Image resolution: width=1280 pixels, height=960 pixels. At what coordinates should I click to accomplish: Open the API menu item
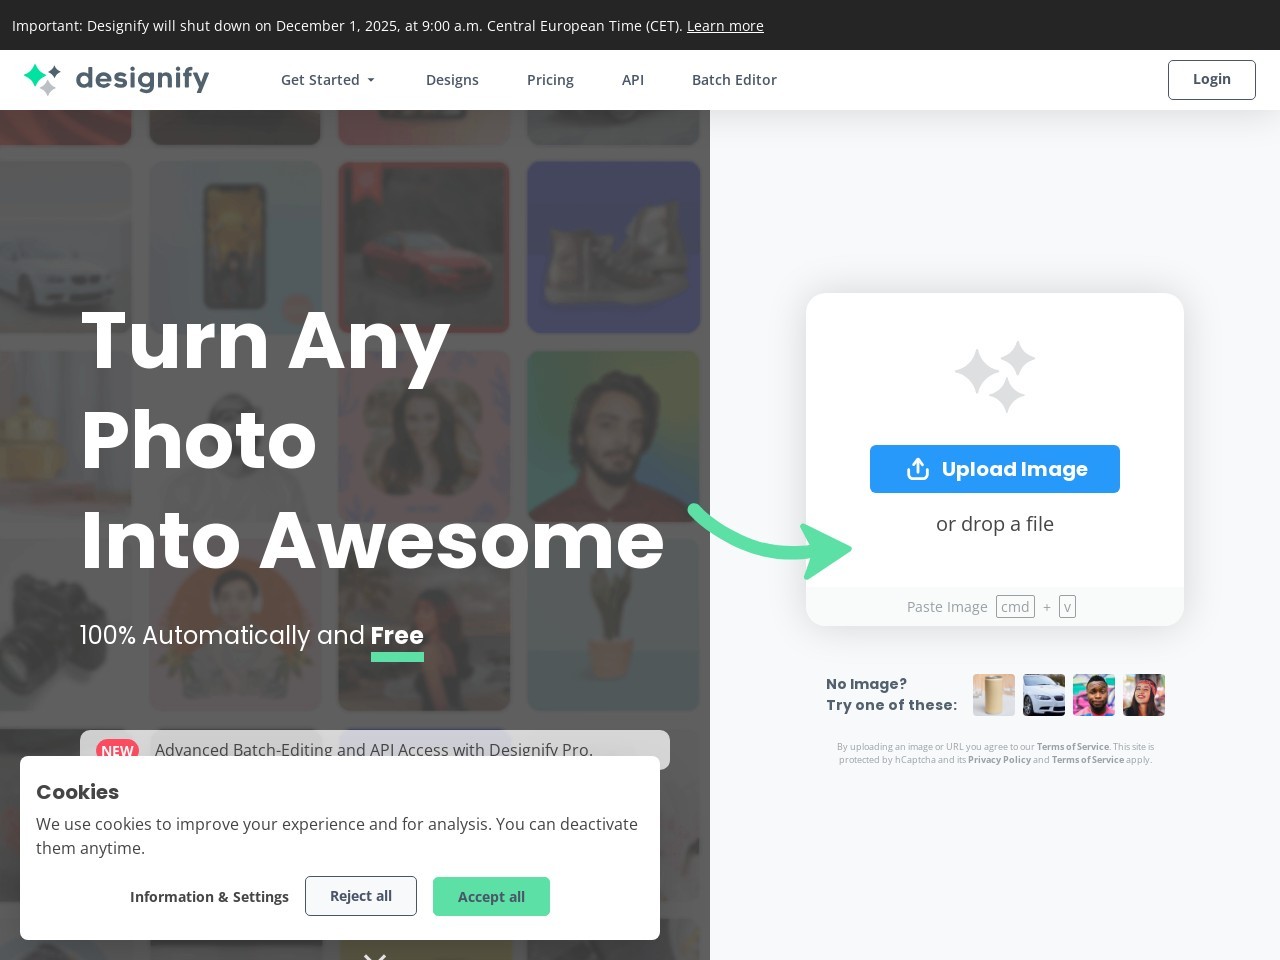[x=633, y=80]
